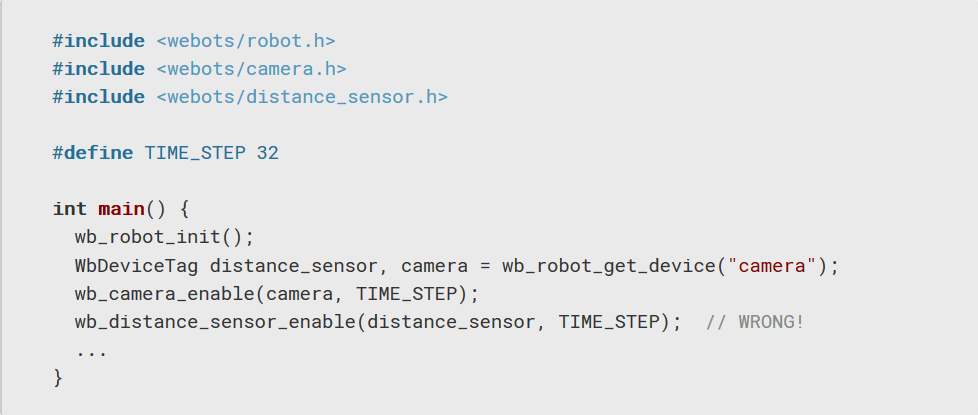Screen dimensions: 978x415
Task: Click the wb_robot_get_device function call
Action: point(608,266)
